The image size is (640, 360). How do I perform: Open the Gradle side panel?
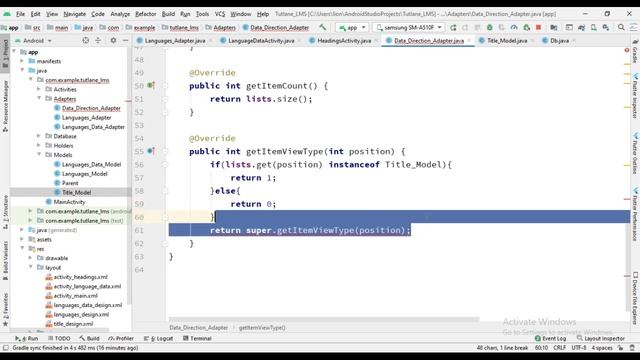635,52
